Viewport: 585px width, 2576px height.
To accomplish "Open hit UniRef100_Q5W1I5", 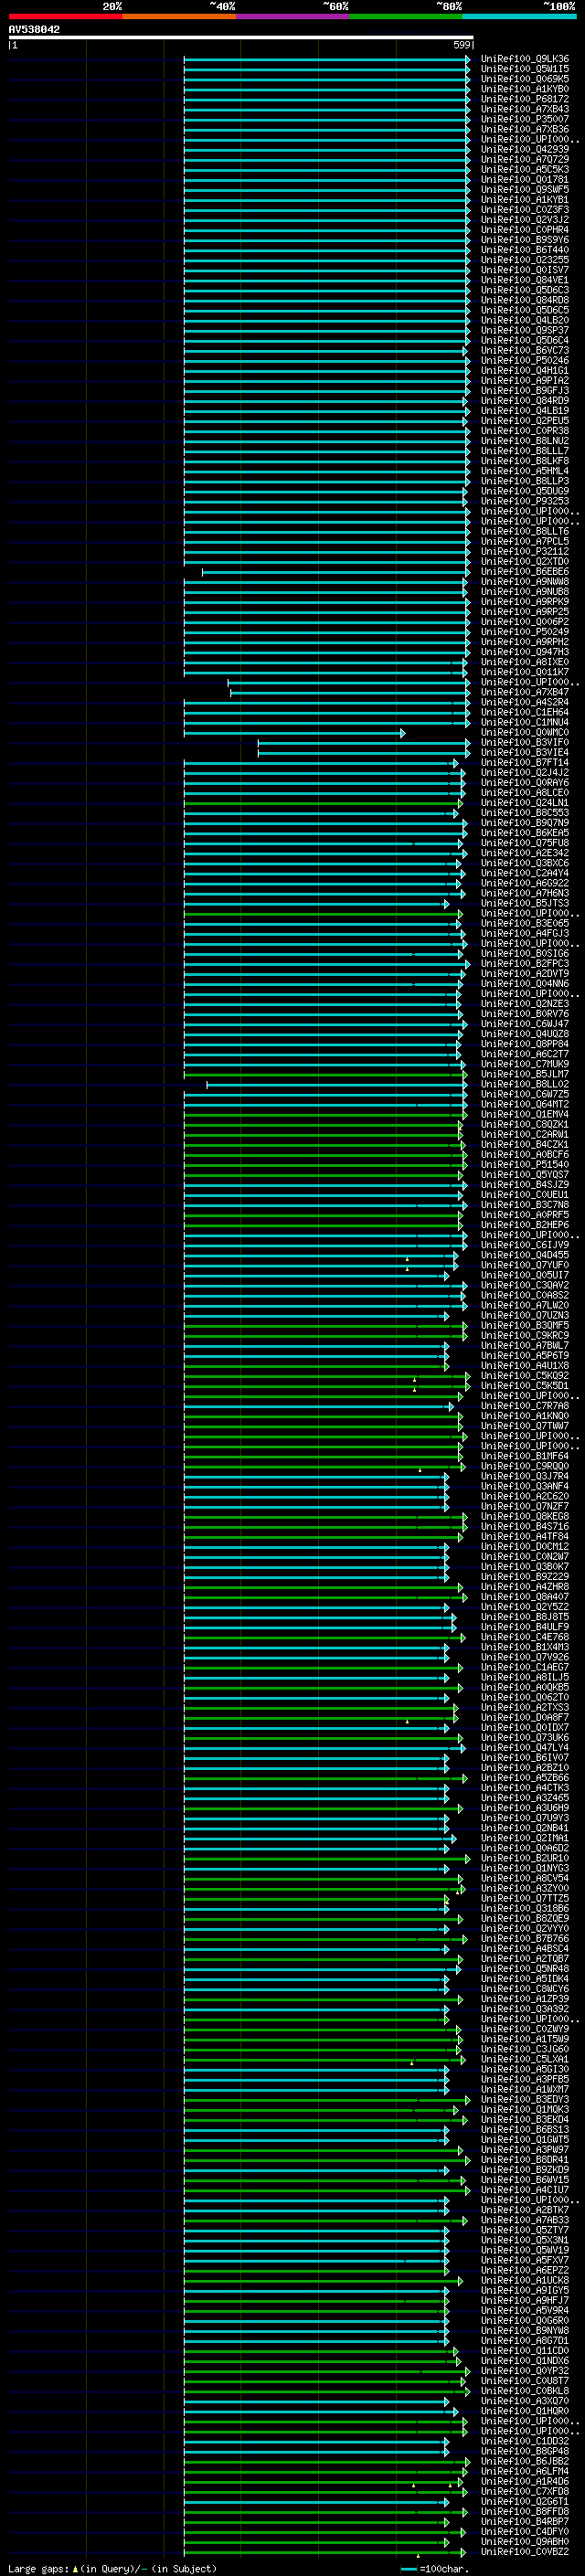I will tap(525, 69).
